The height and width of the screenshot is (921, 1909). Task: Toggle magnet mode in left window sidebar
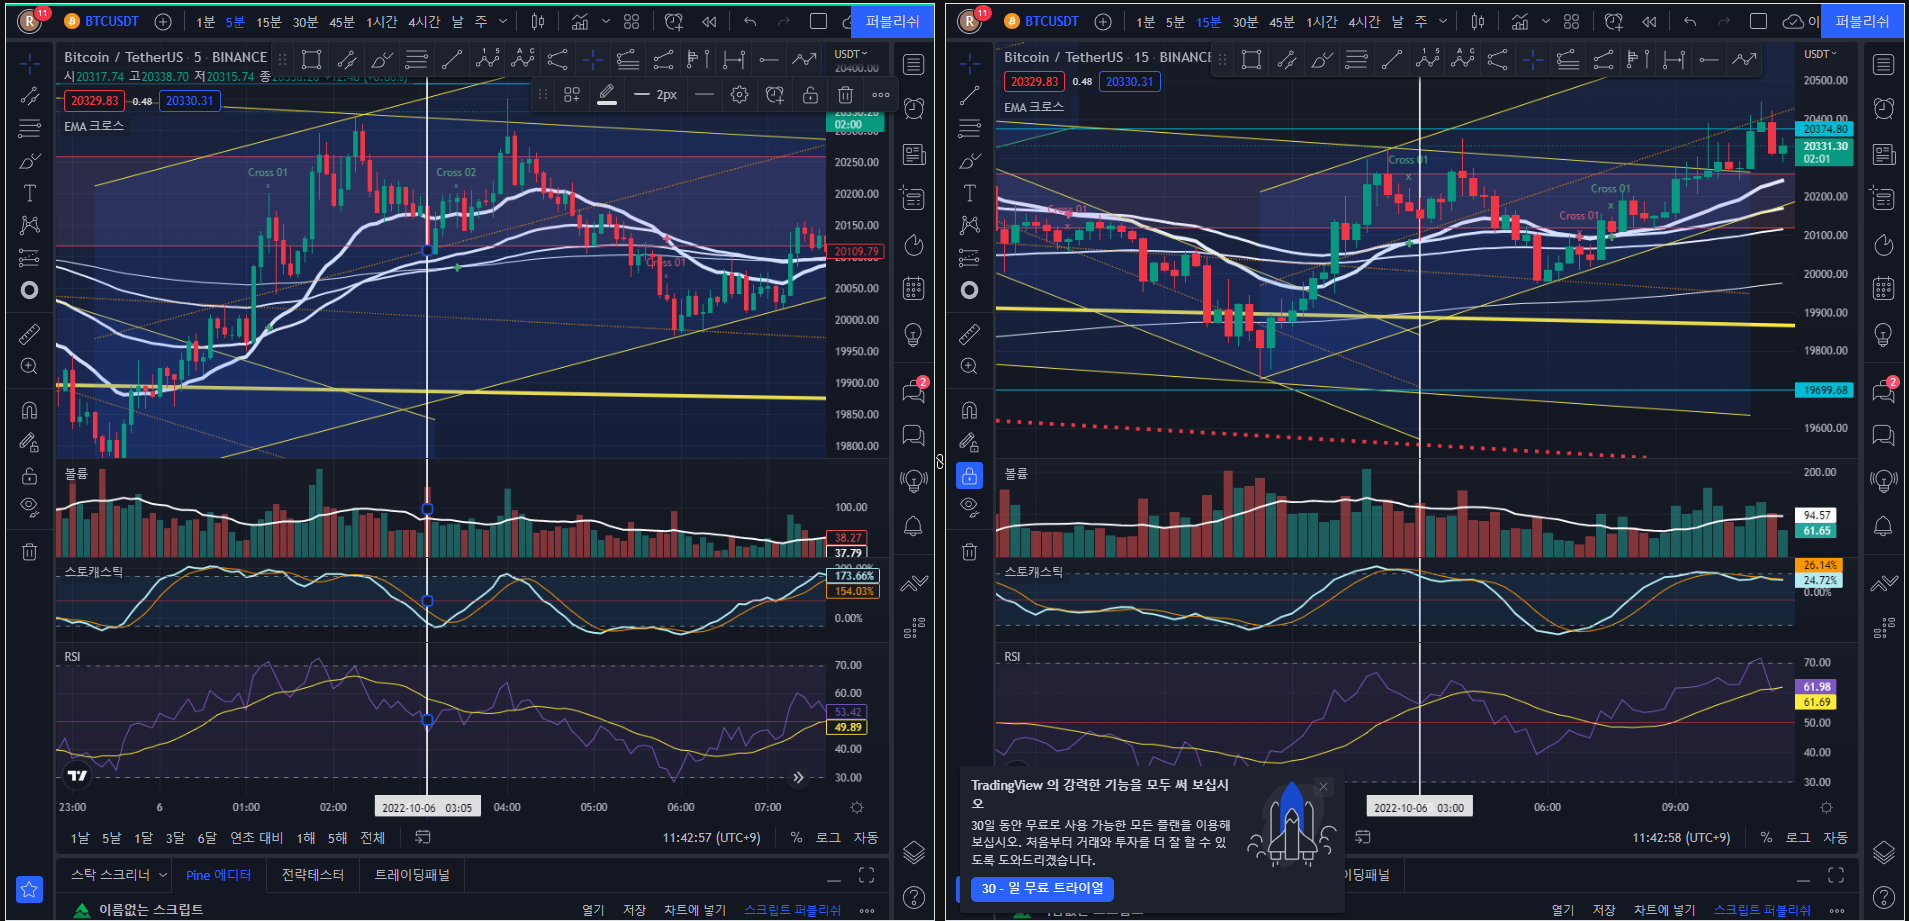(x=30, y=410)
